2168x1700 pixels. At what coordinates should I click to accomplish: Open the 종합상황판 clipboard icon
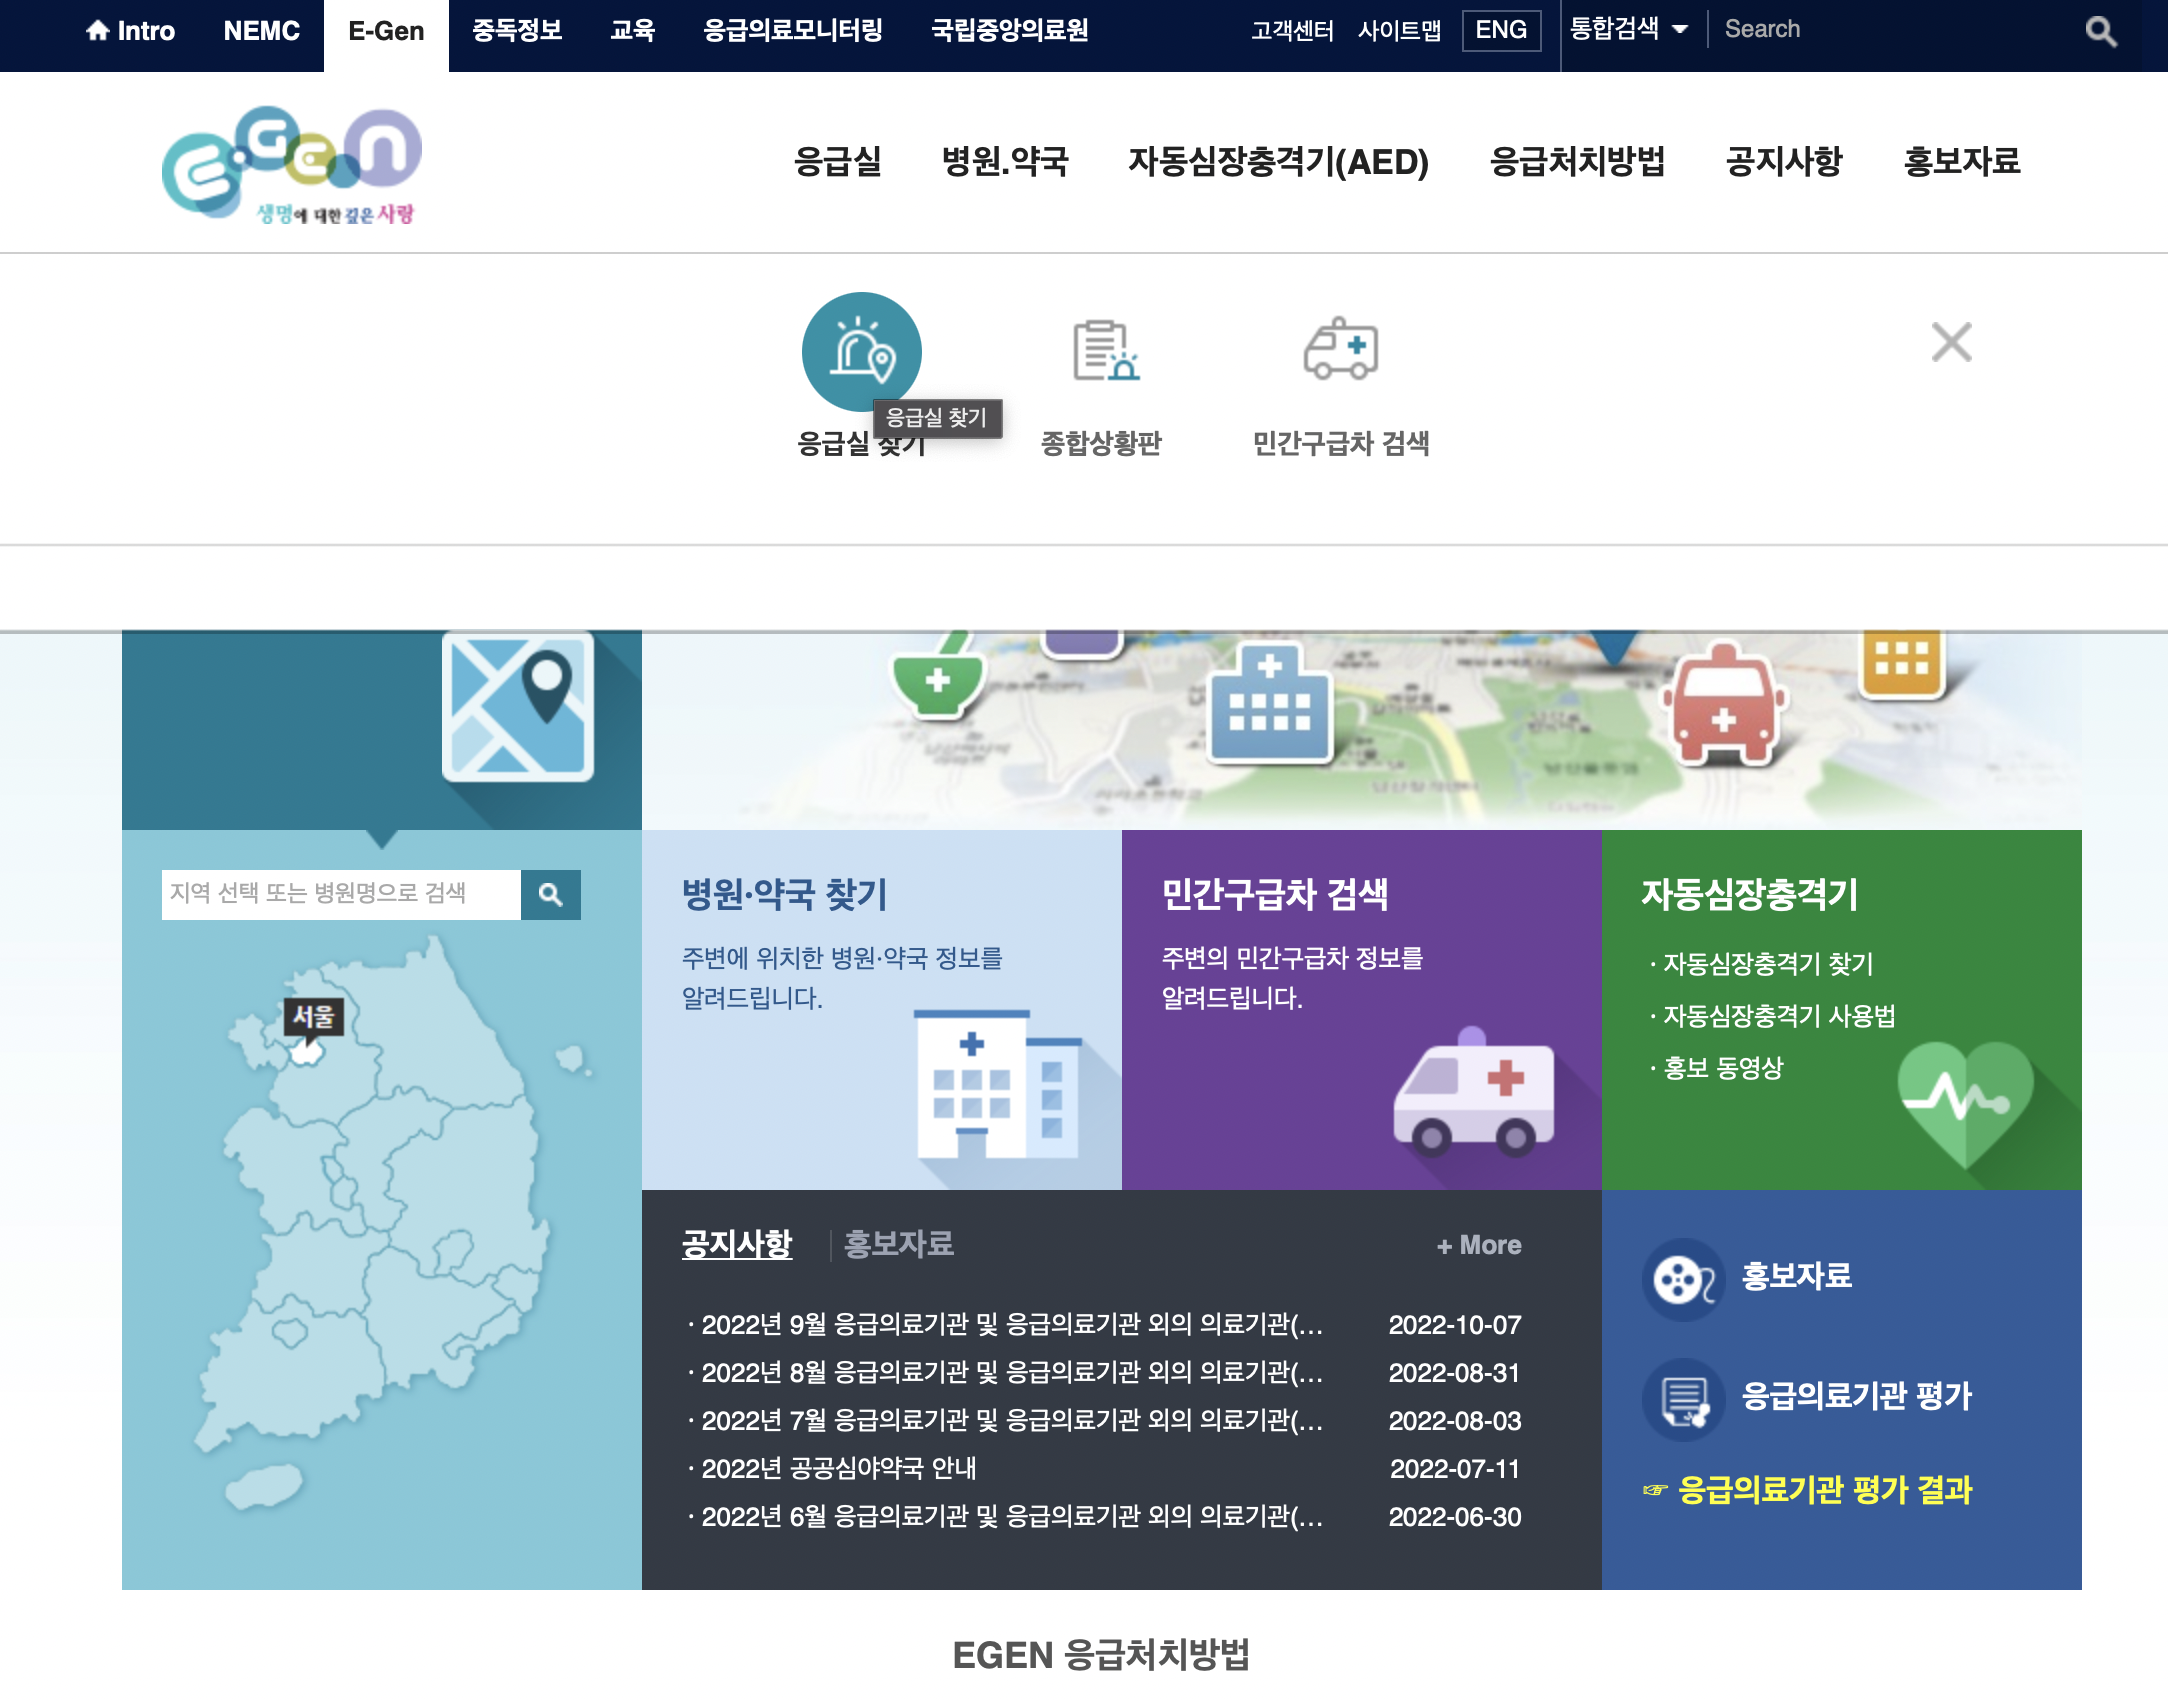(x=1103, y=351)
